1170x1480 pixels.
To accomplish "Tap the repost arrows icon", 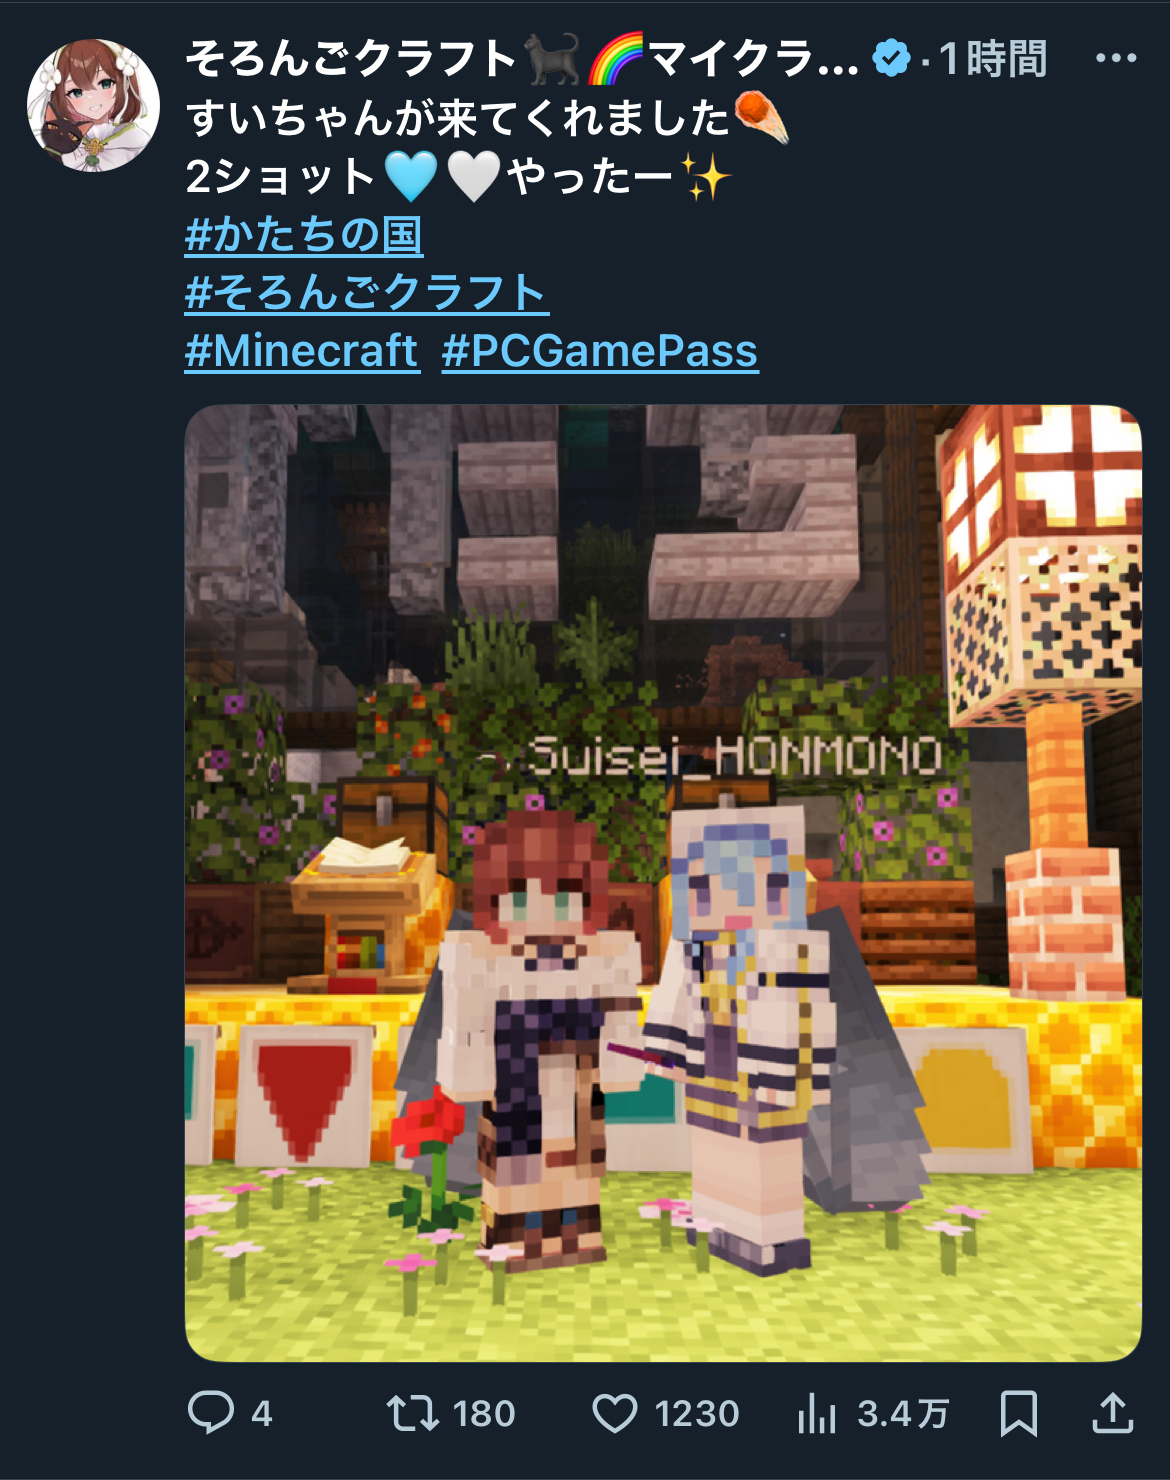I will 413,1413.
